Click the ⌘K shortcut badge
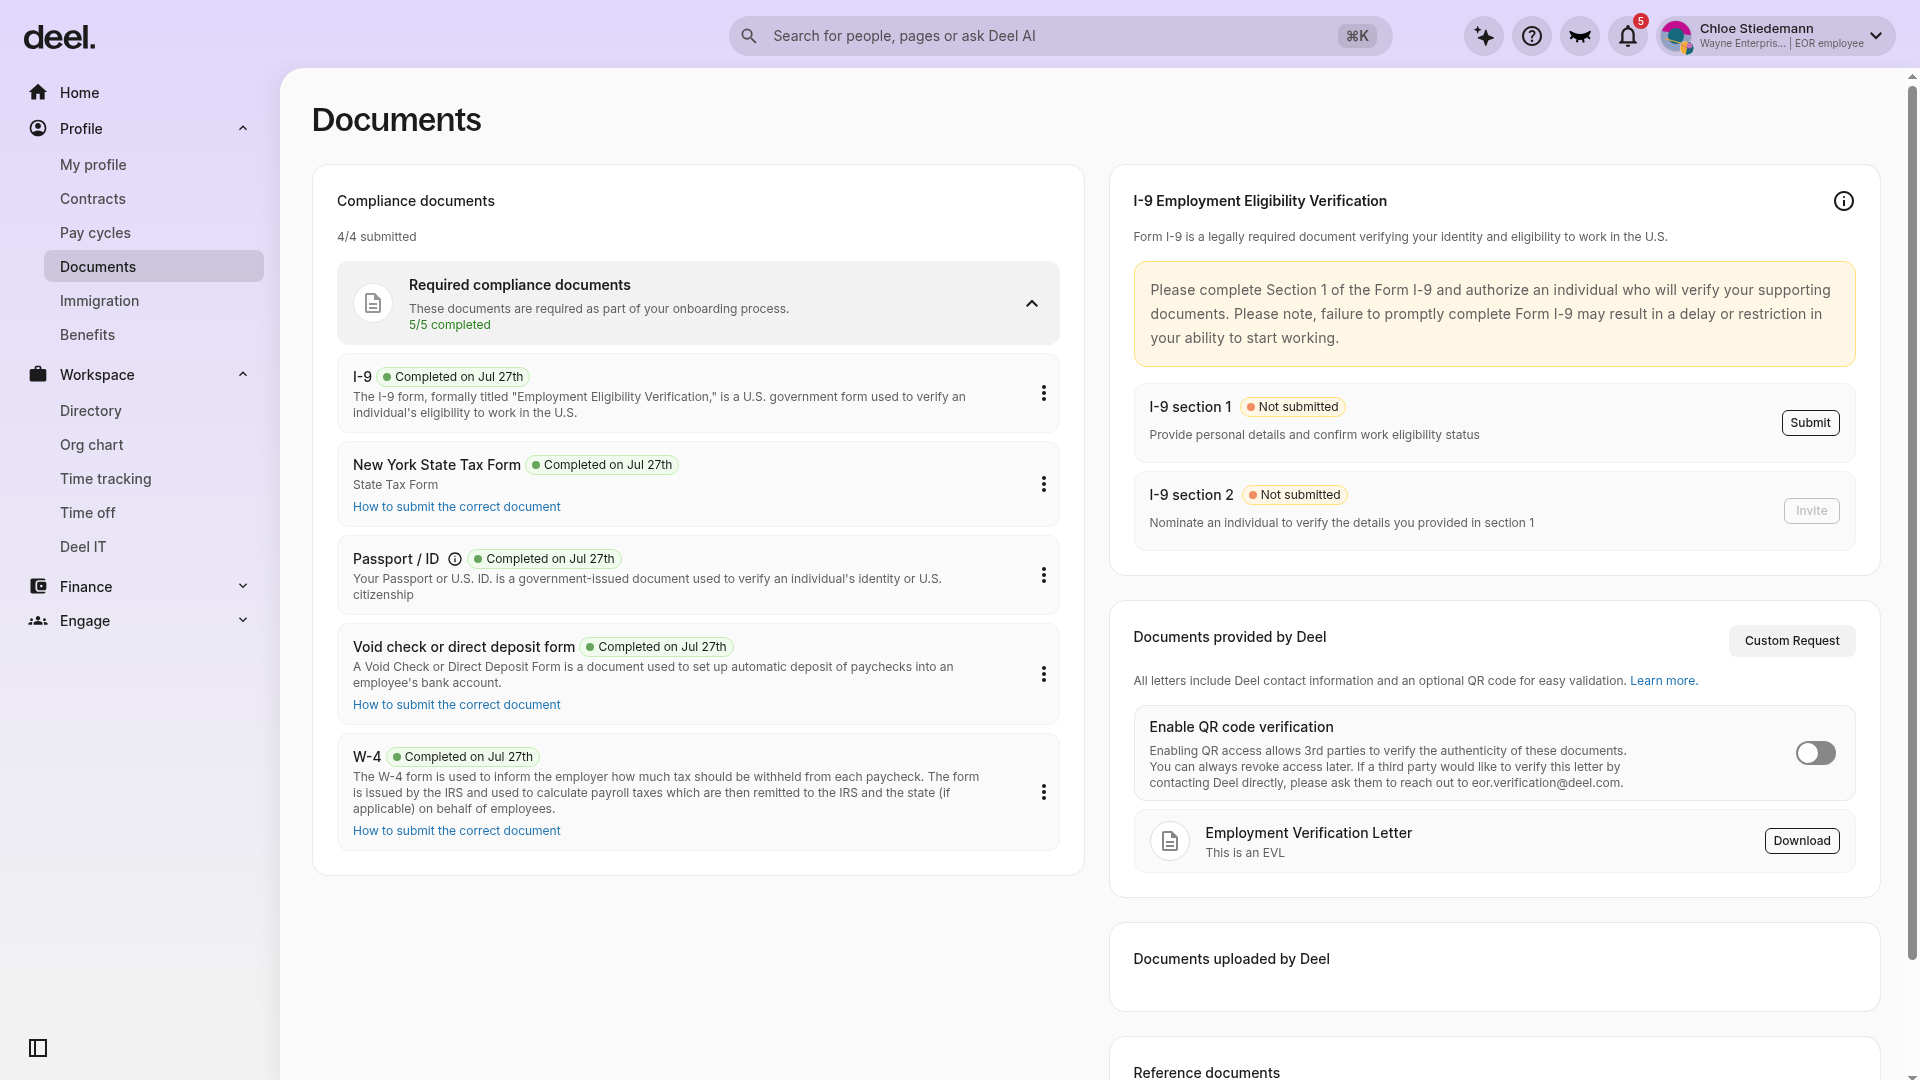1920x1080 pixels. click(x=1357, y=36)
